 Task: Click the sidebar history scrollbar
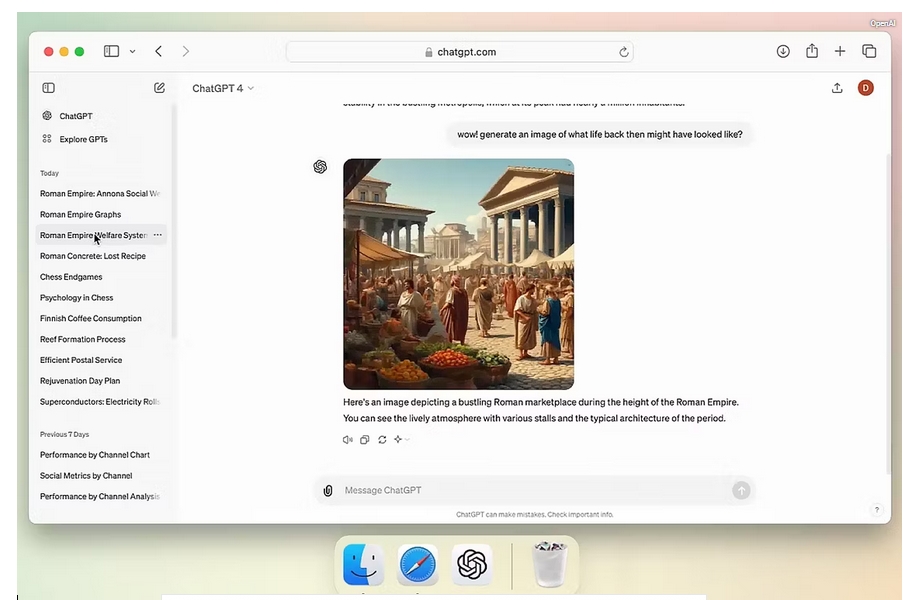[174, 220]
